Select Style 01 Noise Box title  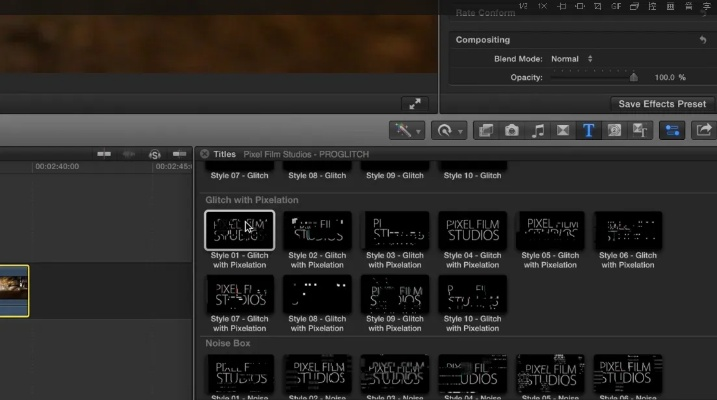[240, 373]
